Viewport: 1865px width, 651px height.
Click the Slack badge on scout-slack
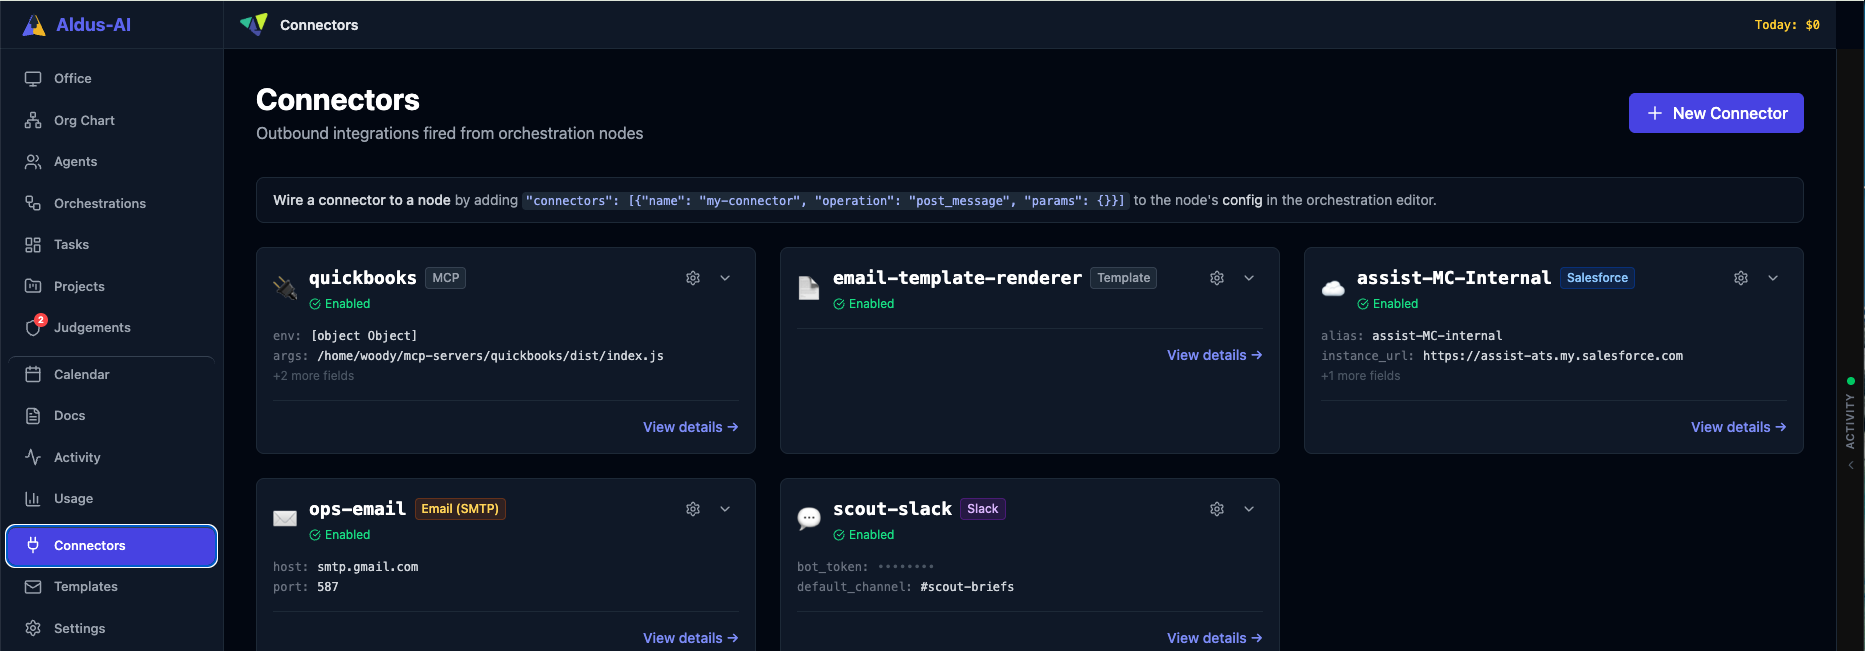click(983, 509)
